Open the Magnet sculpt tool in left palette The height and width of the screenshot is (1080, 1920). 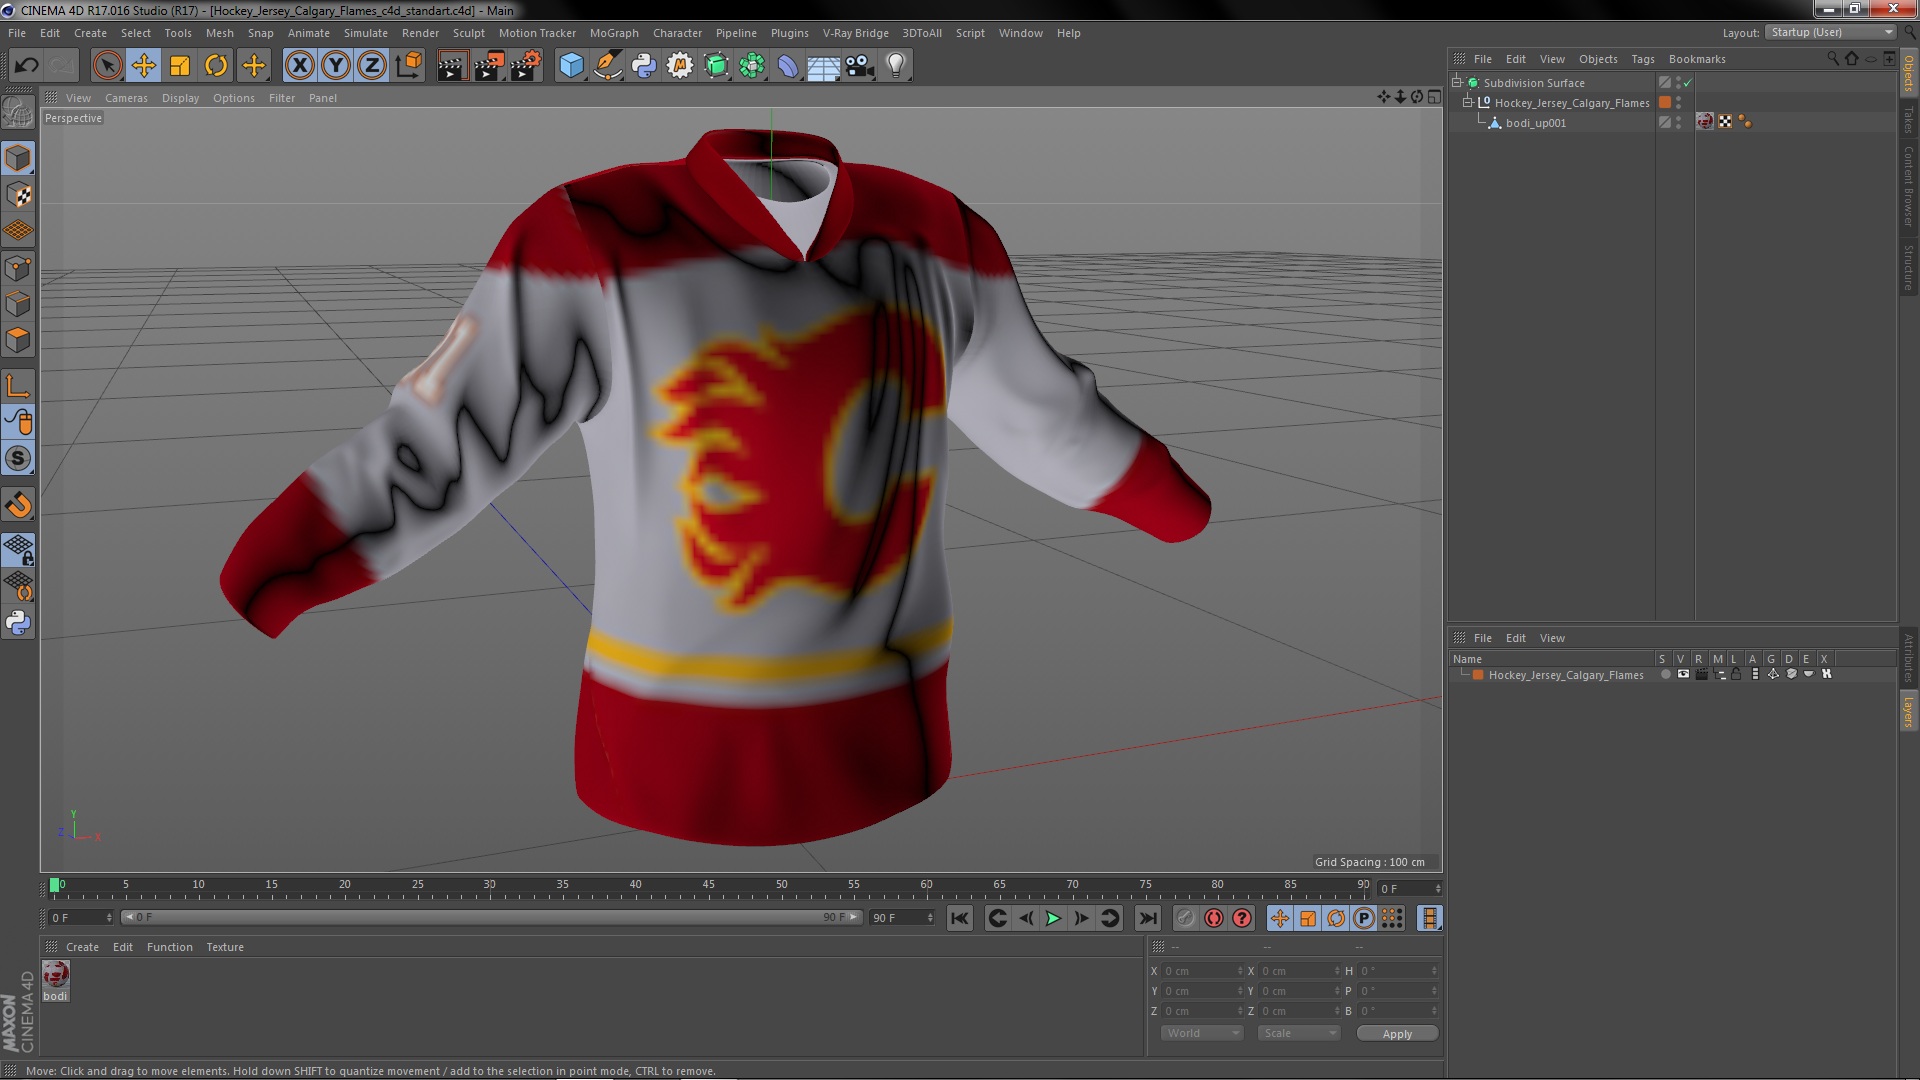pyautogui.click(x=18, y=504)
